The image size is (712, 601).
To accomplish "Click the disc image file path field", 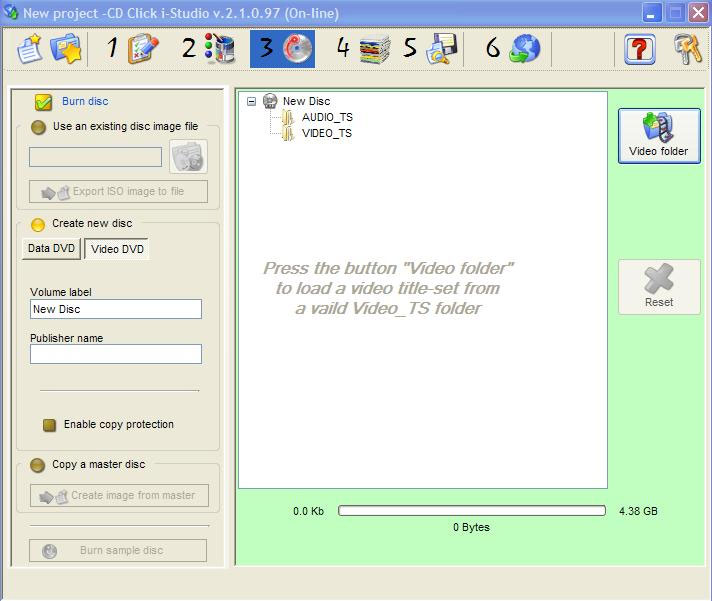I will pos(95,157).
